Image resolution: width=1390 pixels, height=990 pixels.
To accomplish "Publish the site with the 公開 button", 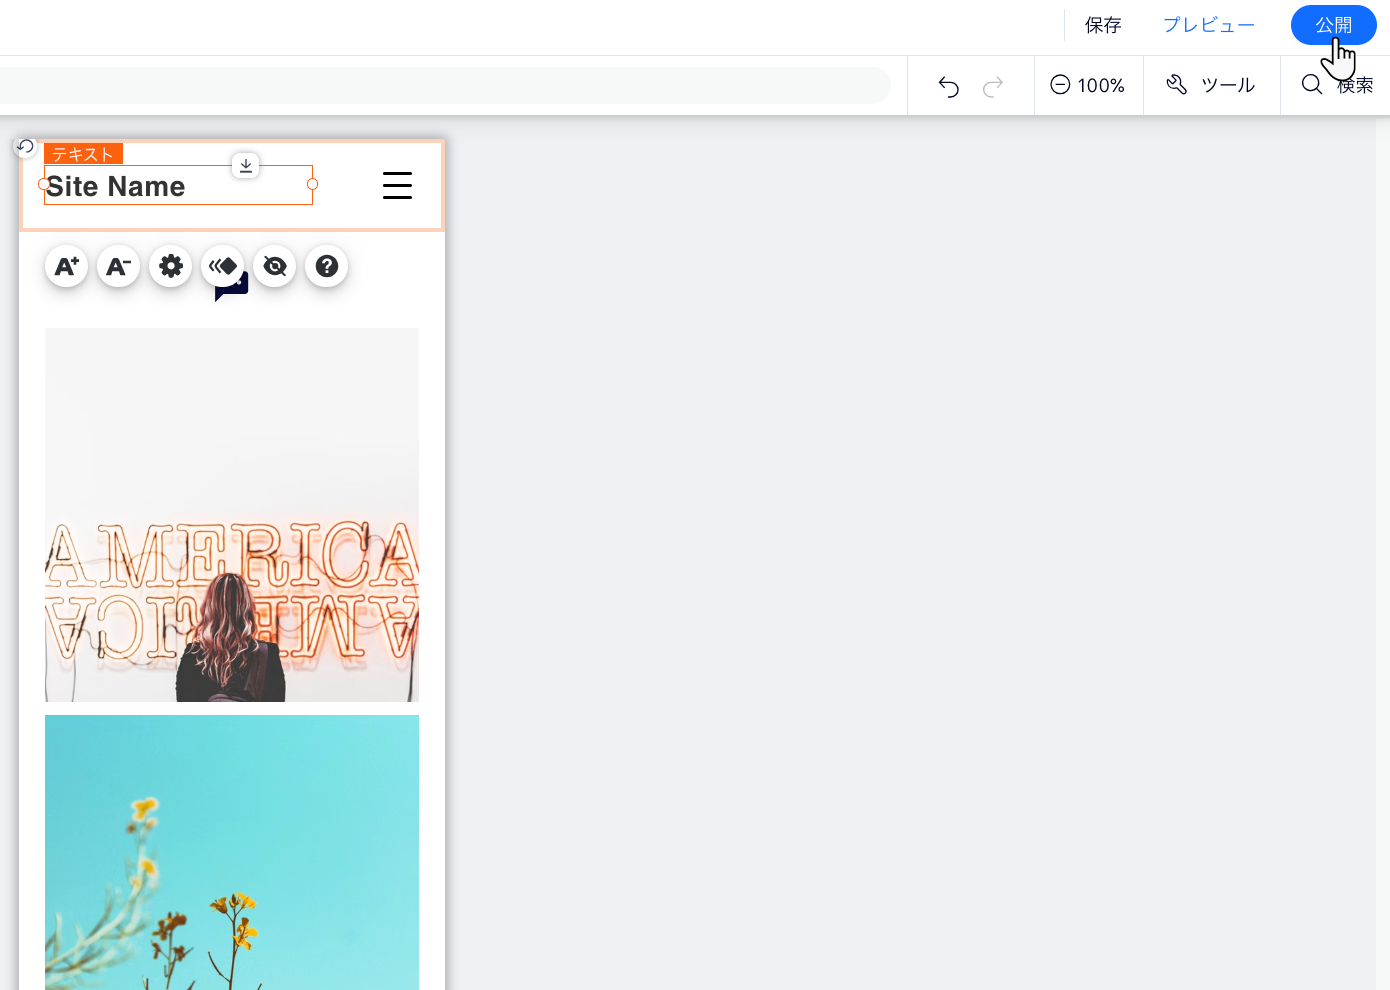I will pyautogui.click(x=1333, y=24).
